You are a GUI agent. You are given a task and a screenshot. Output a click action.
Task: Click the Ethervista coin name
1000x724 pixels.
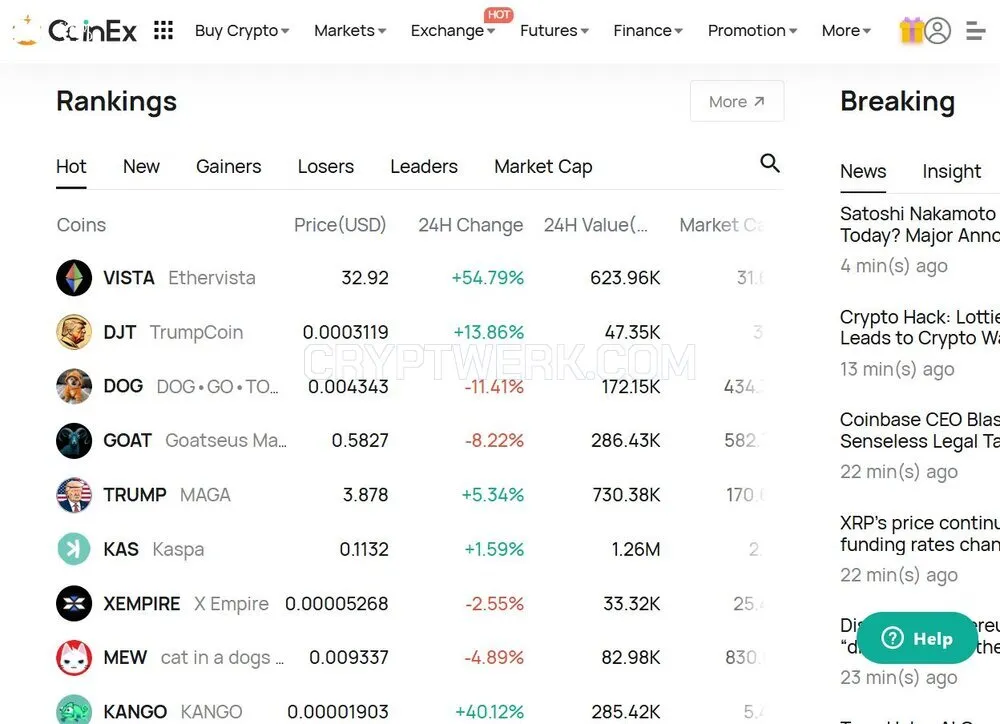pos(212,277)
